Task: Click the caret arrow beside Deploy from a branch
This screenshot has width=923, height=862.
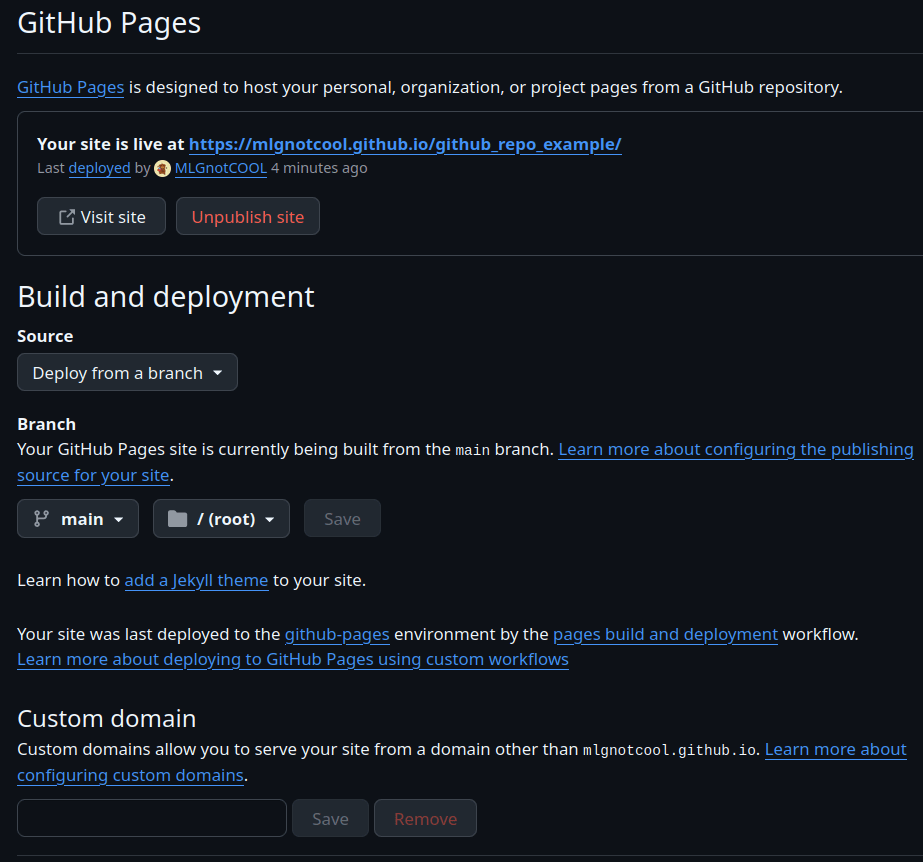Action: tap(218, 373)
